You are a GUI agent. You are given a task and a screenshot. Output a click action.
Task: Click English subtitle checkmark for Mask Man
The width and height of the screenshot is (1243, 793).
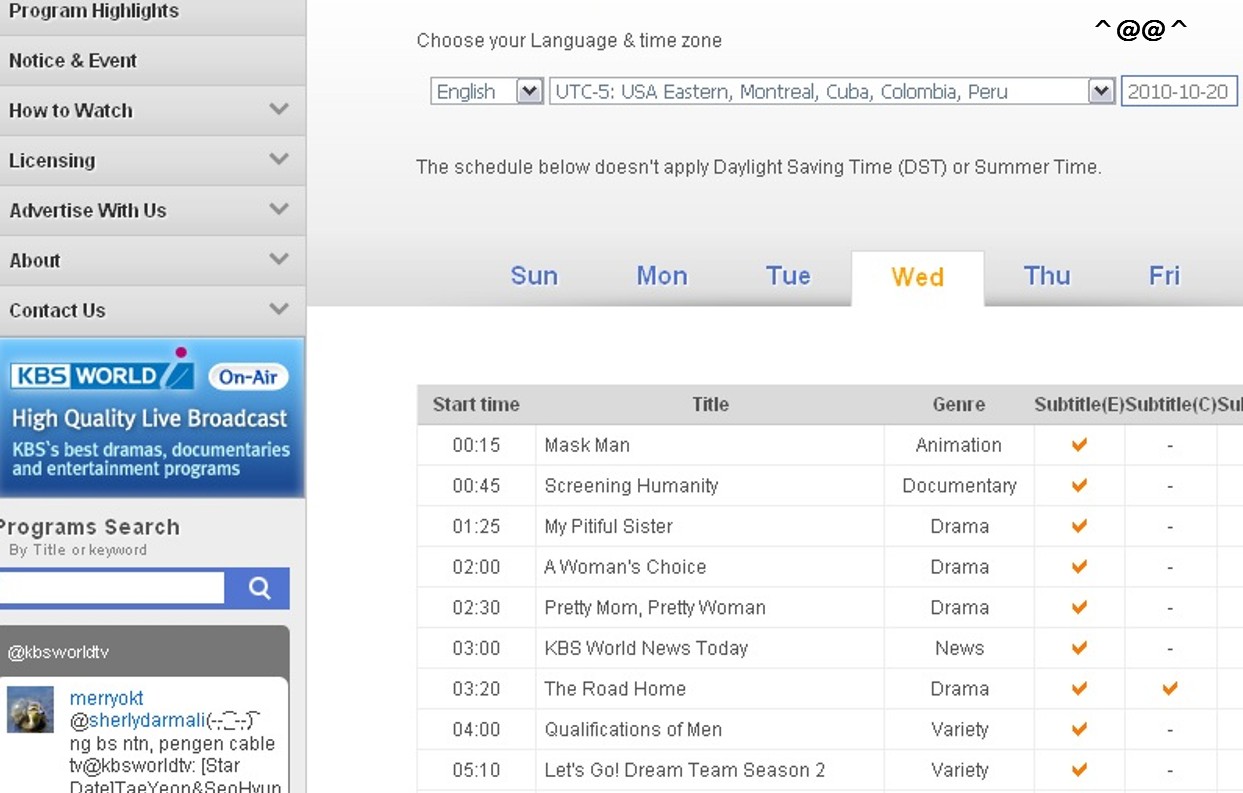point(1079,445)
